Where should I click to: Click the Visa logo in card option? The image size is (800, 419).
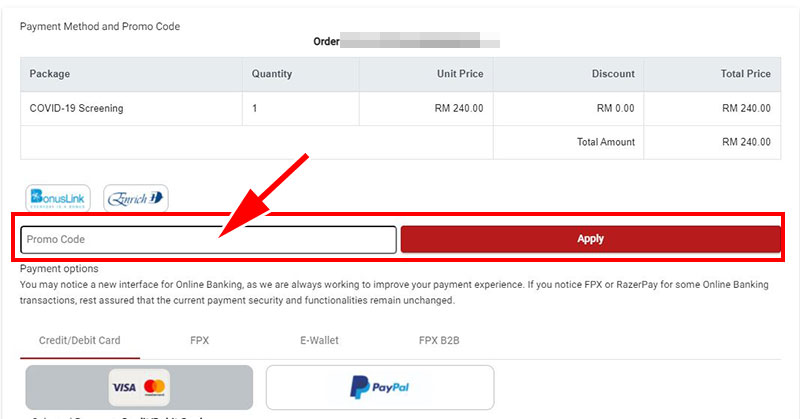pyautogui.click(x=124, y=387)
